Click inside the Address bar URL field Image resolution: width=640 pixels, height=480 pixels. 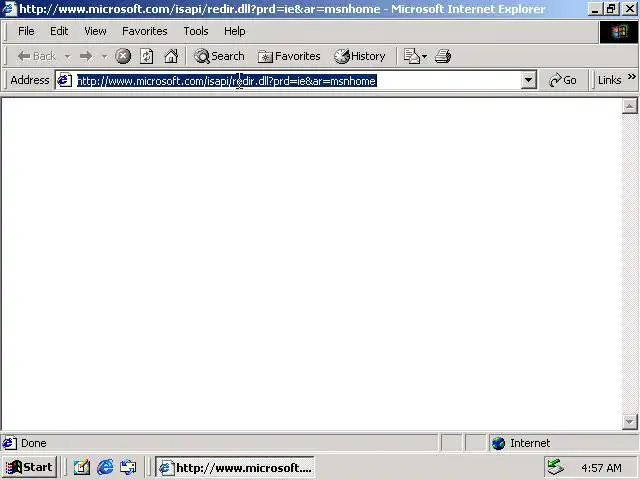click(x=298, y=80)
